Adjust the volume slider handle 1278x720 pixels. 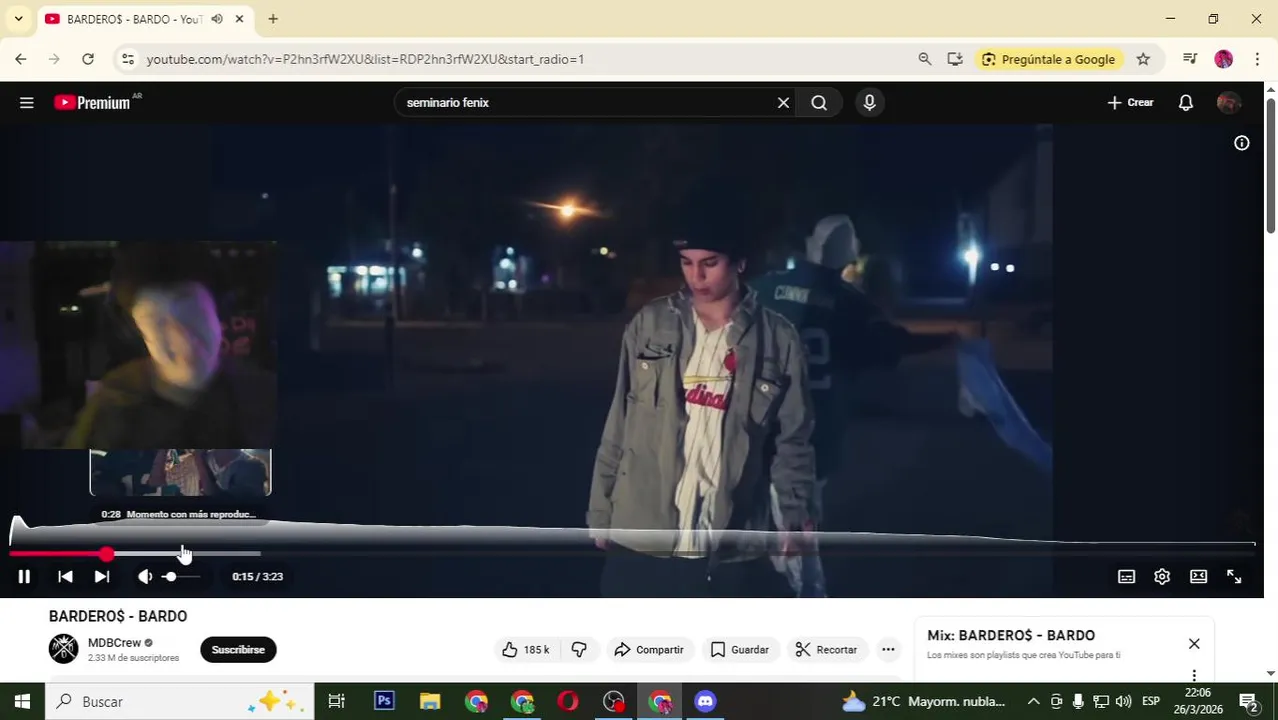tap(170, 576)
